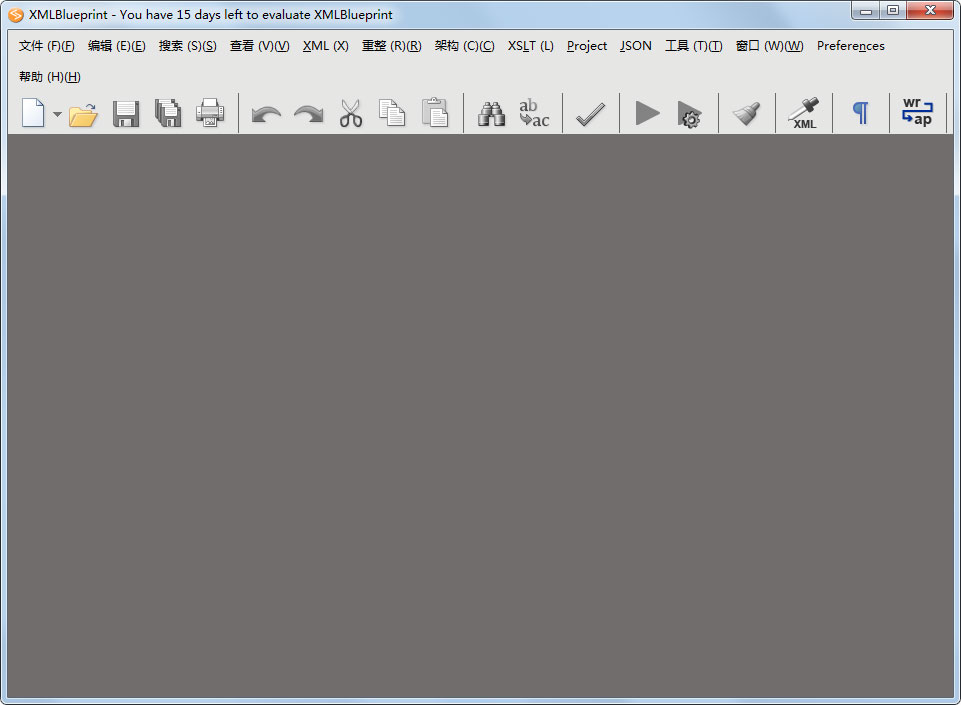
Task: Open the 查看 (V) menu
Action: tap(259, 46)
